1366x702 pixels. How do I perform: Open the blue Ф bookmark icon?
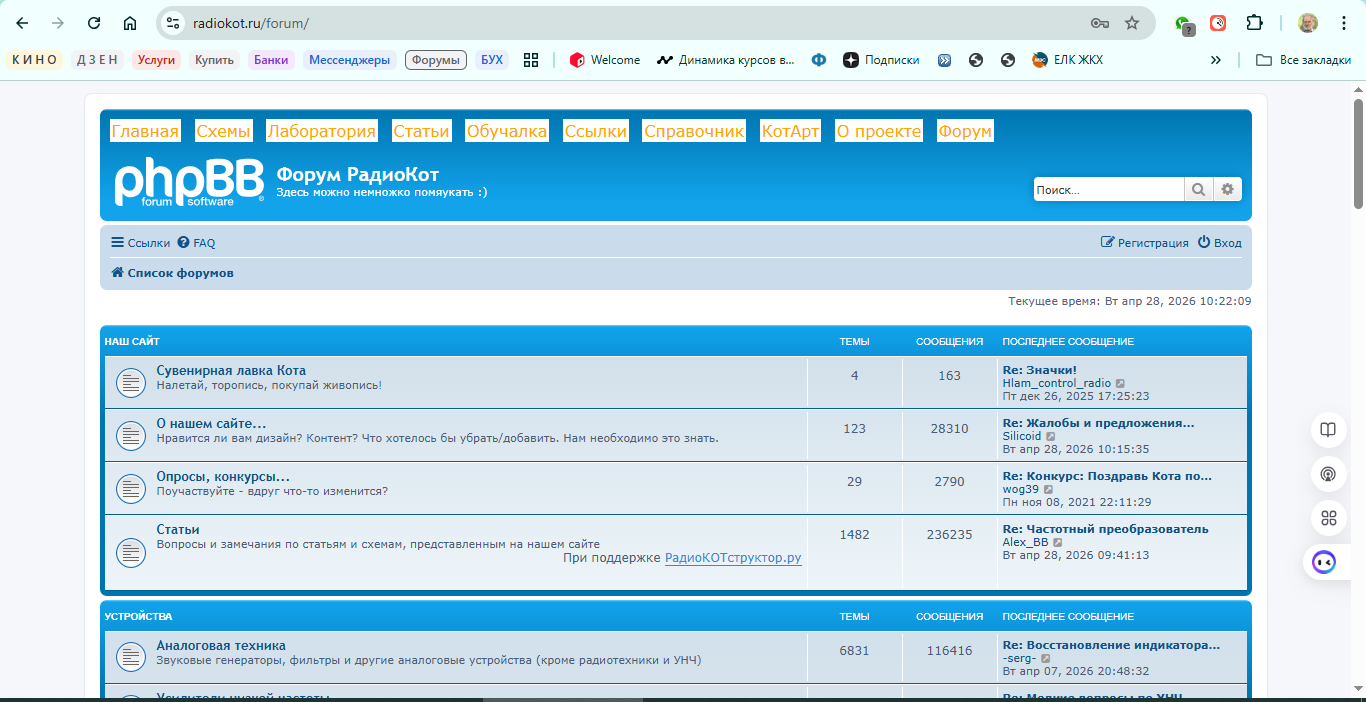819,60
